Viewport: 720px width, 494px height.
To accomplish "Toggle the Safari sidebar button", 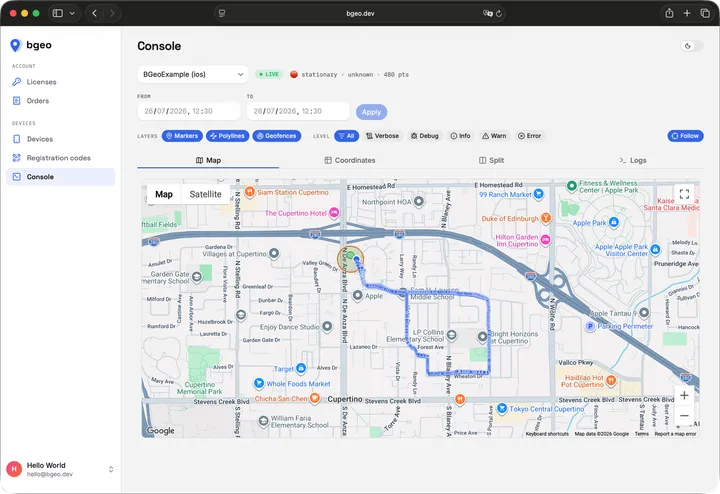I will click(x=58, y=13).
